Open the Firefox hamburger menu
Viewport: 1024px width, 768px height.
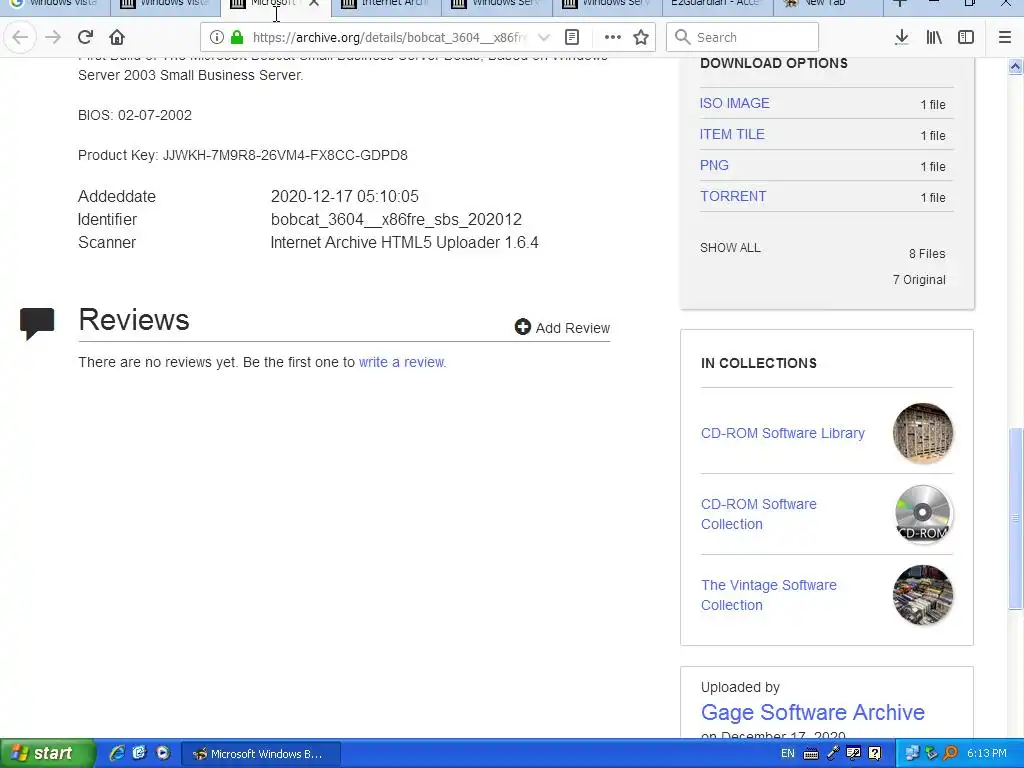pyautogui.click(x=1005, y=37)
